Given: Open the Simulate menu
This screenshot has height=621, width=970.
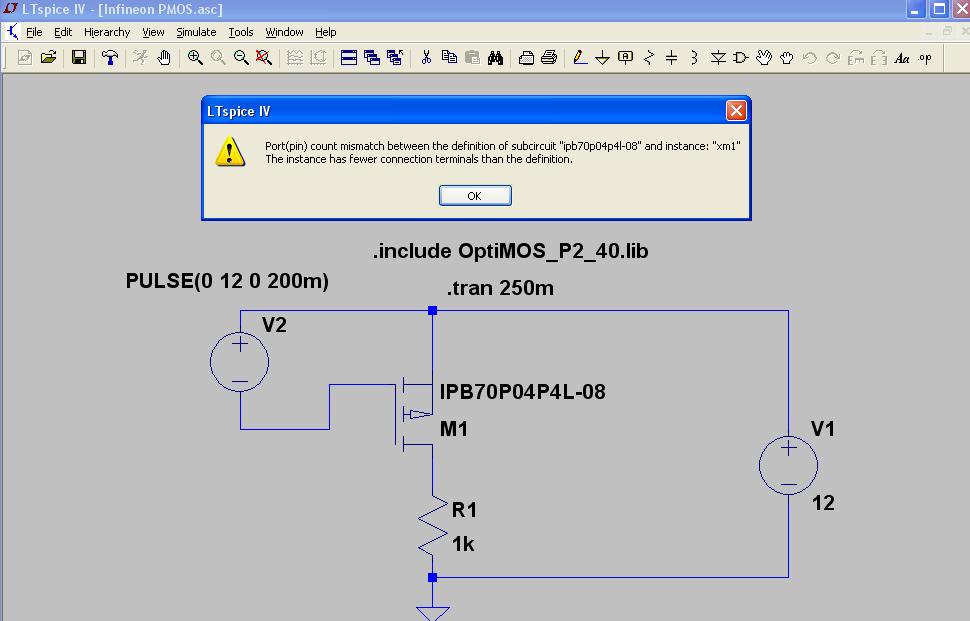Looking at the screenshot, I should (196, 32).
